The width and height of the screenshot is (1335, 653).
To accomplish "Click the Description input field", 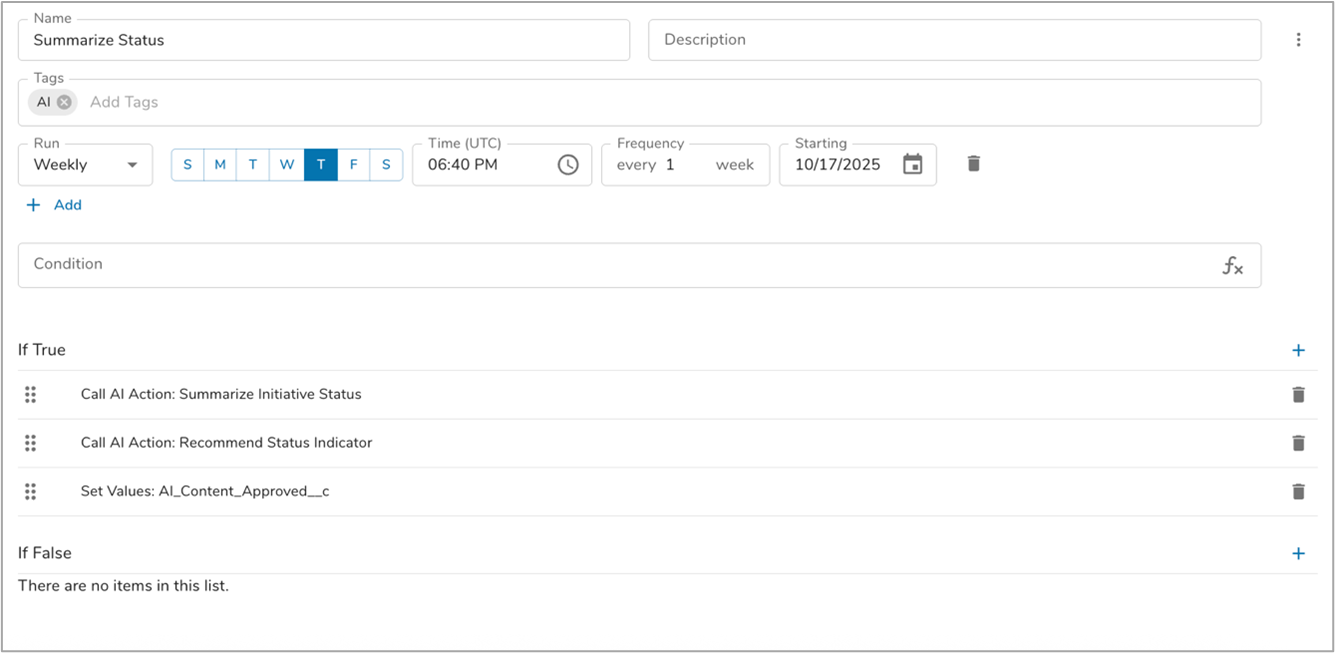I will pos(953,40).
